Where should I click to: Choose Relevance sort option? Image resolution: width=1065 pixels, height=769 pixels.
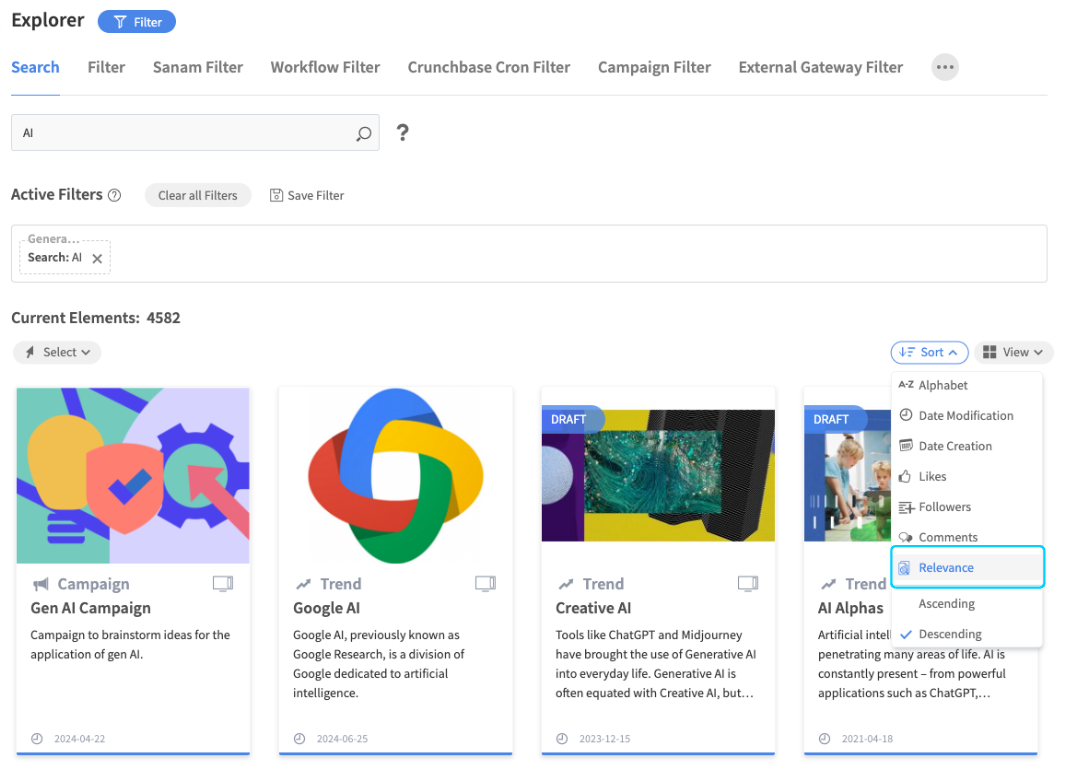click(x=946, y=567)
